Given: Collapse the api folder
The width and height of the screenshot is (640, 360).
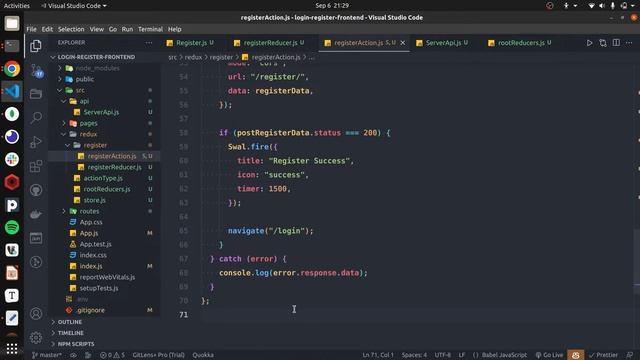Looking at the screenshot, I should 84,101.
